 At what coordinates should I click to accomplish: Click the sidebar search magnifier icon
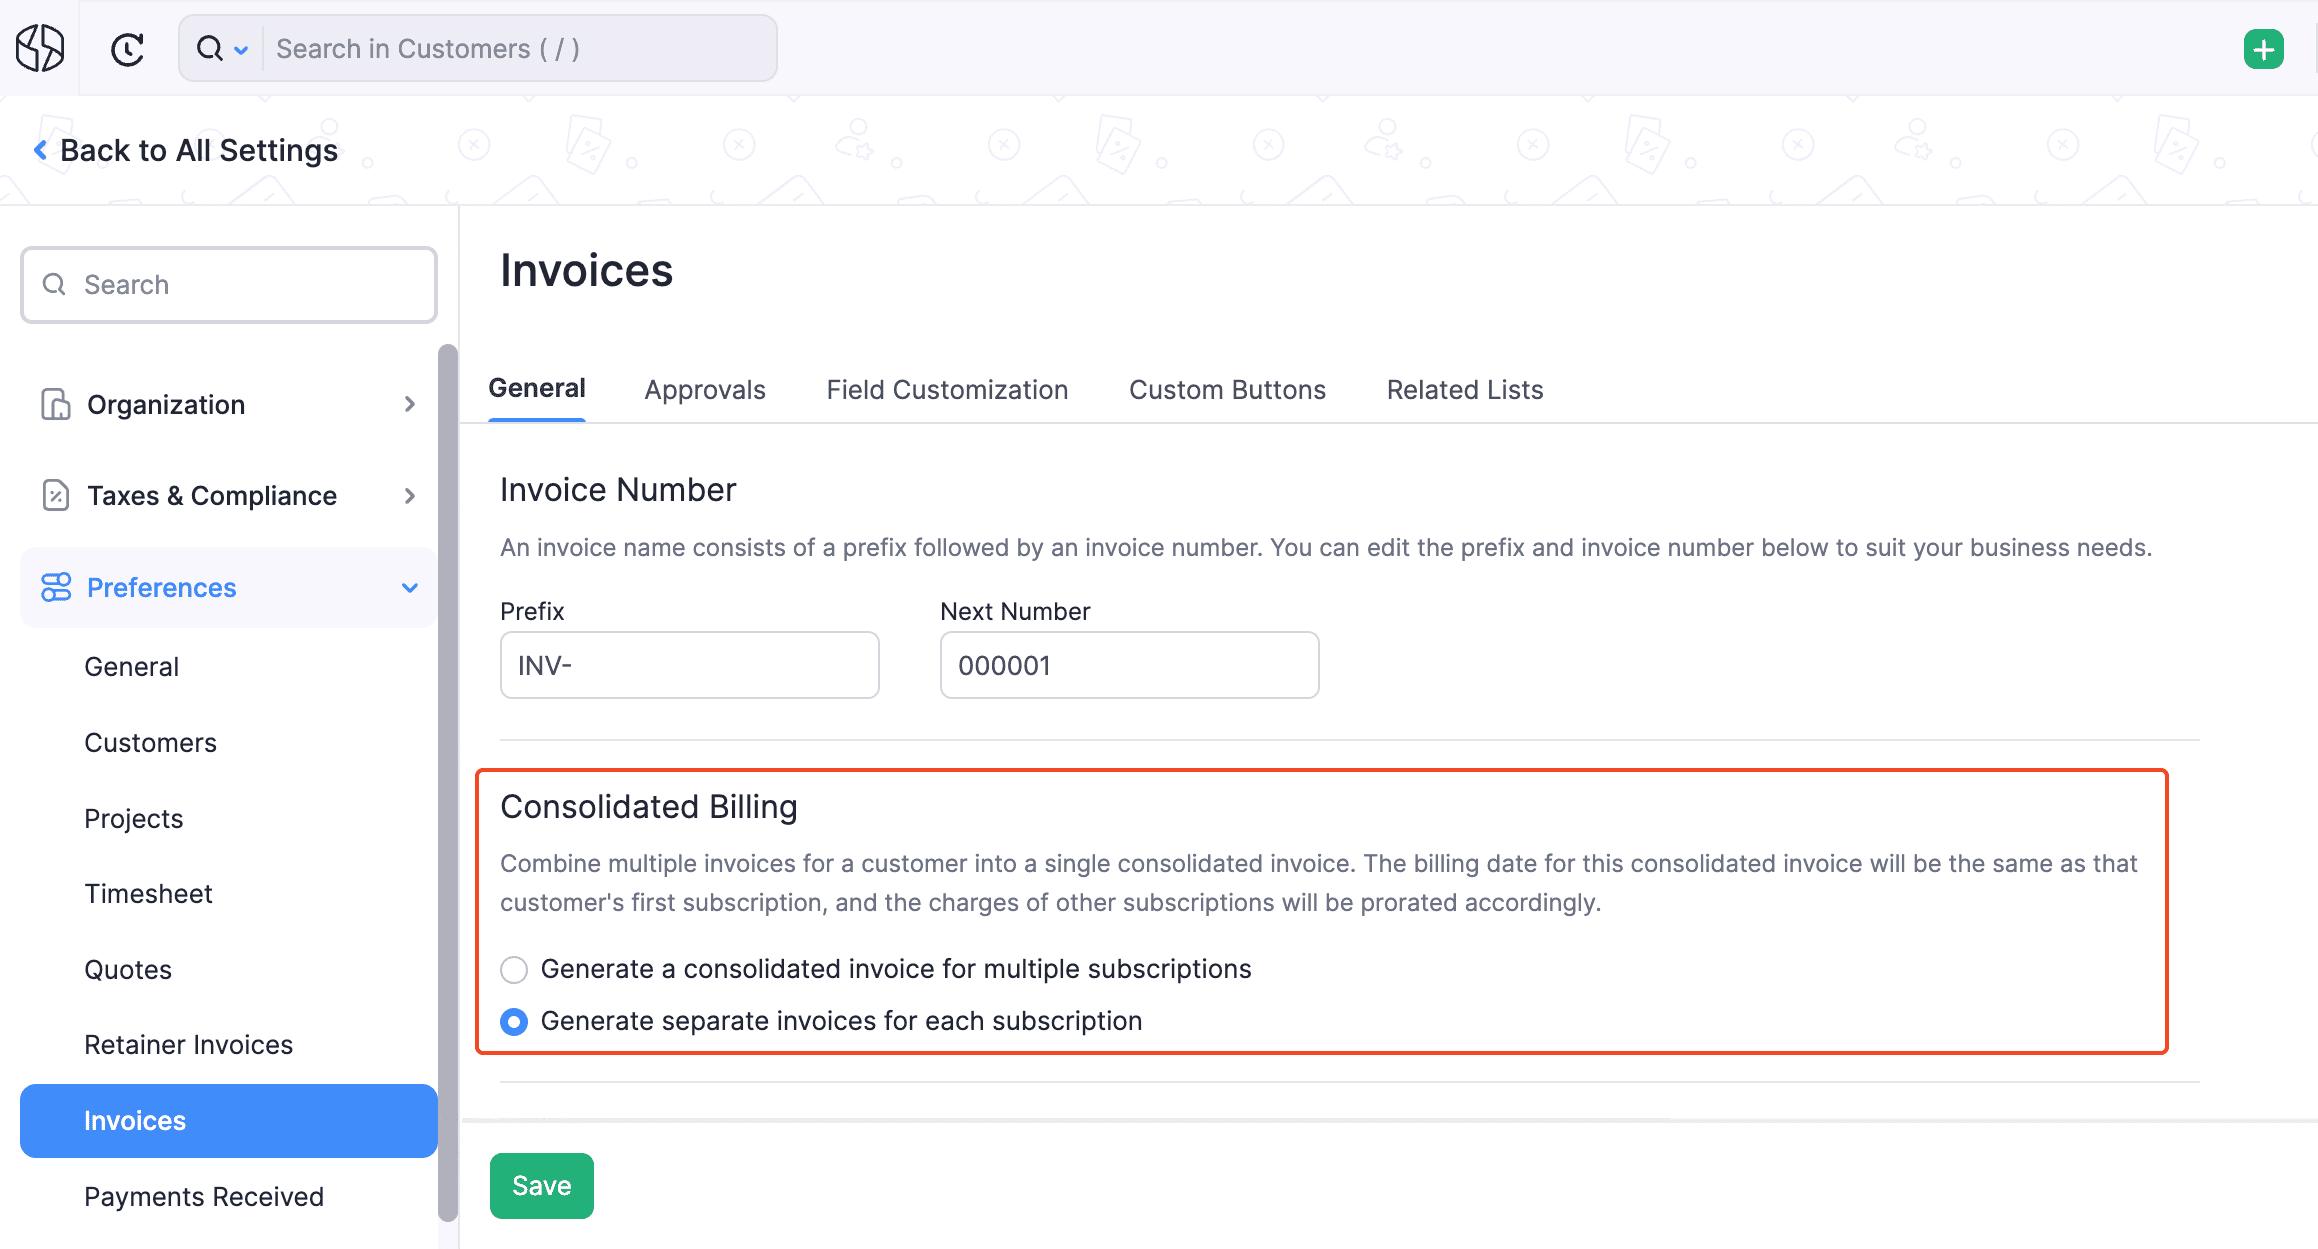point(54,284)
